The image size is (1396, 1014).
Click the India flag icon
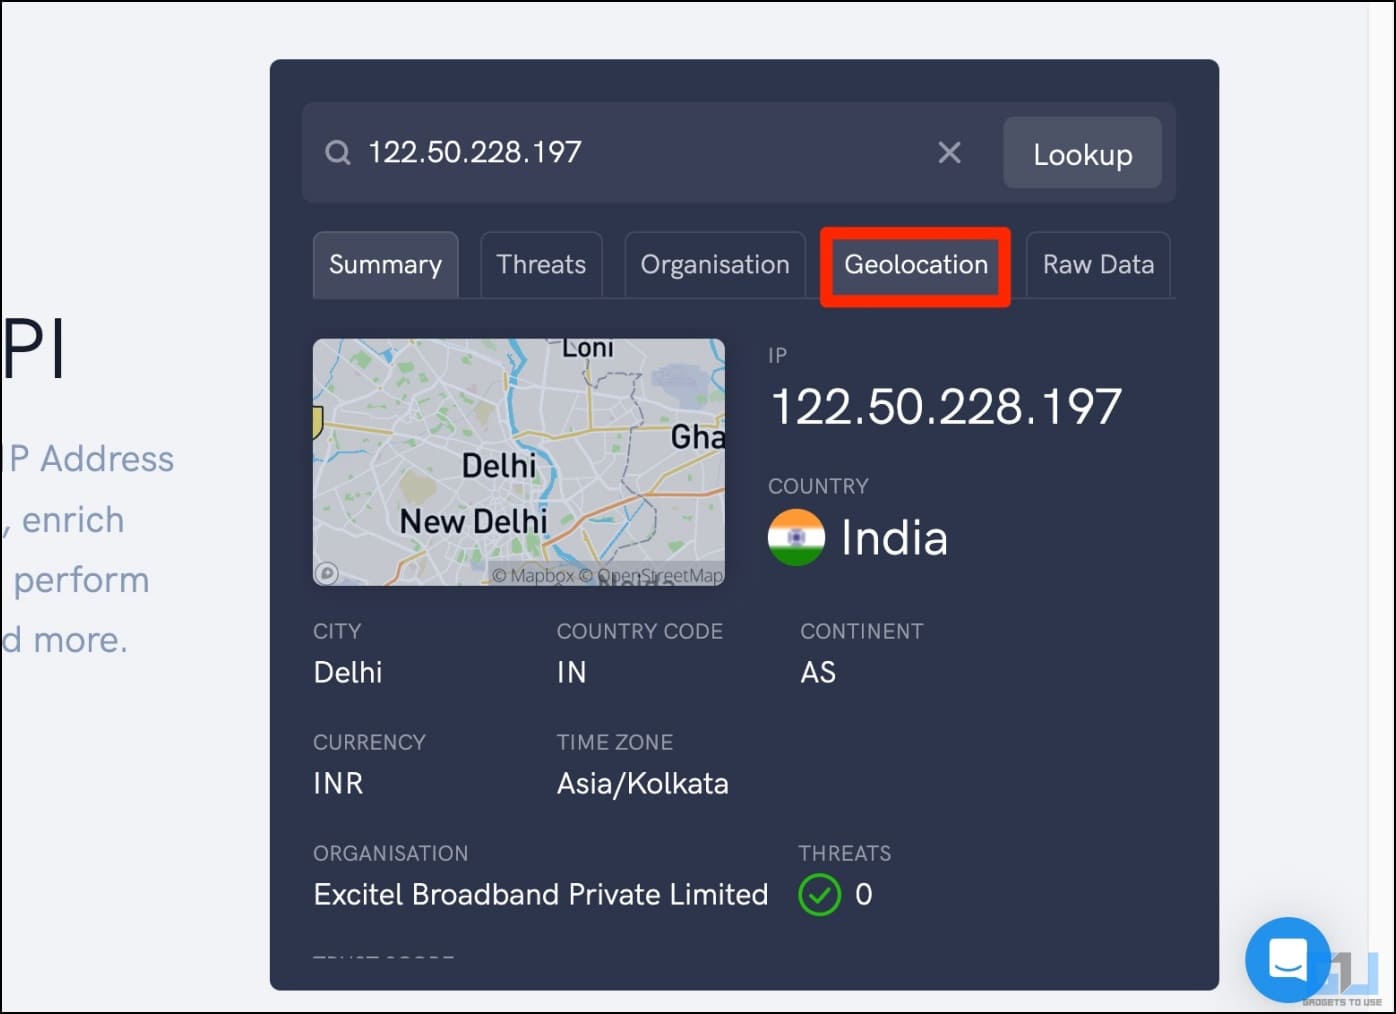click(x=796, y=538)
